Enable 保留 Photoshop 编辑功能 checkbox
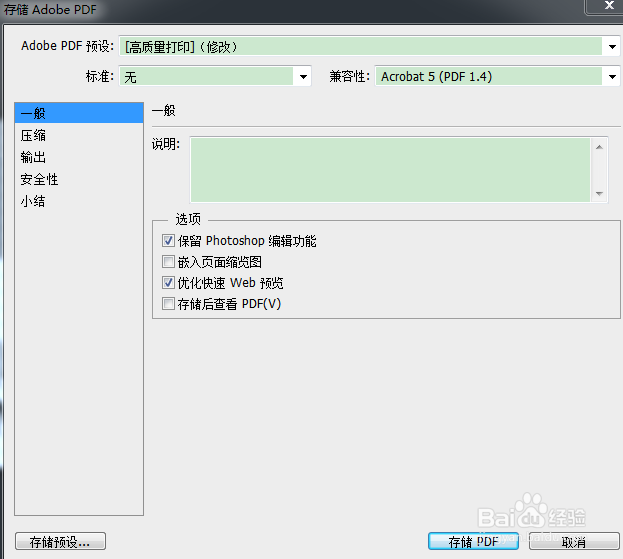 [168, 241]
